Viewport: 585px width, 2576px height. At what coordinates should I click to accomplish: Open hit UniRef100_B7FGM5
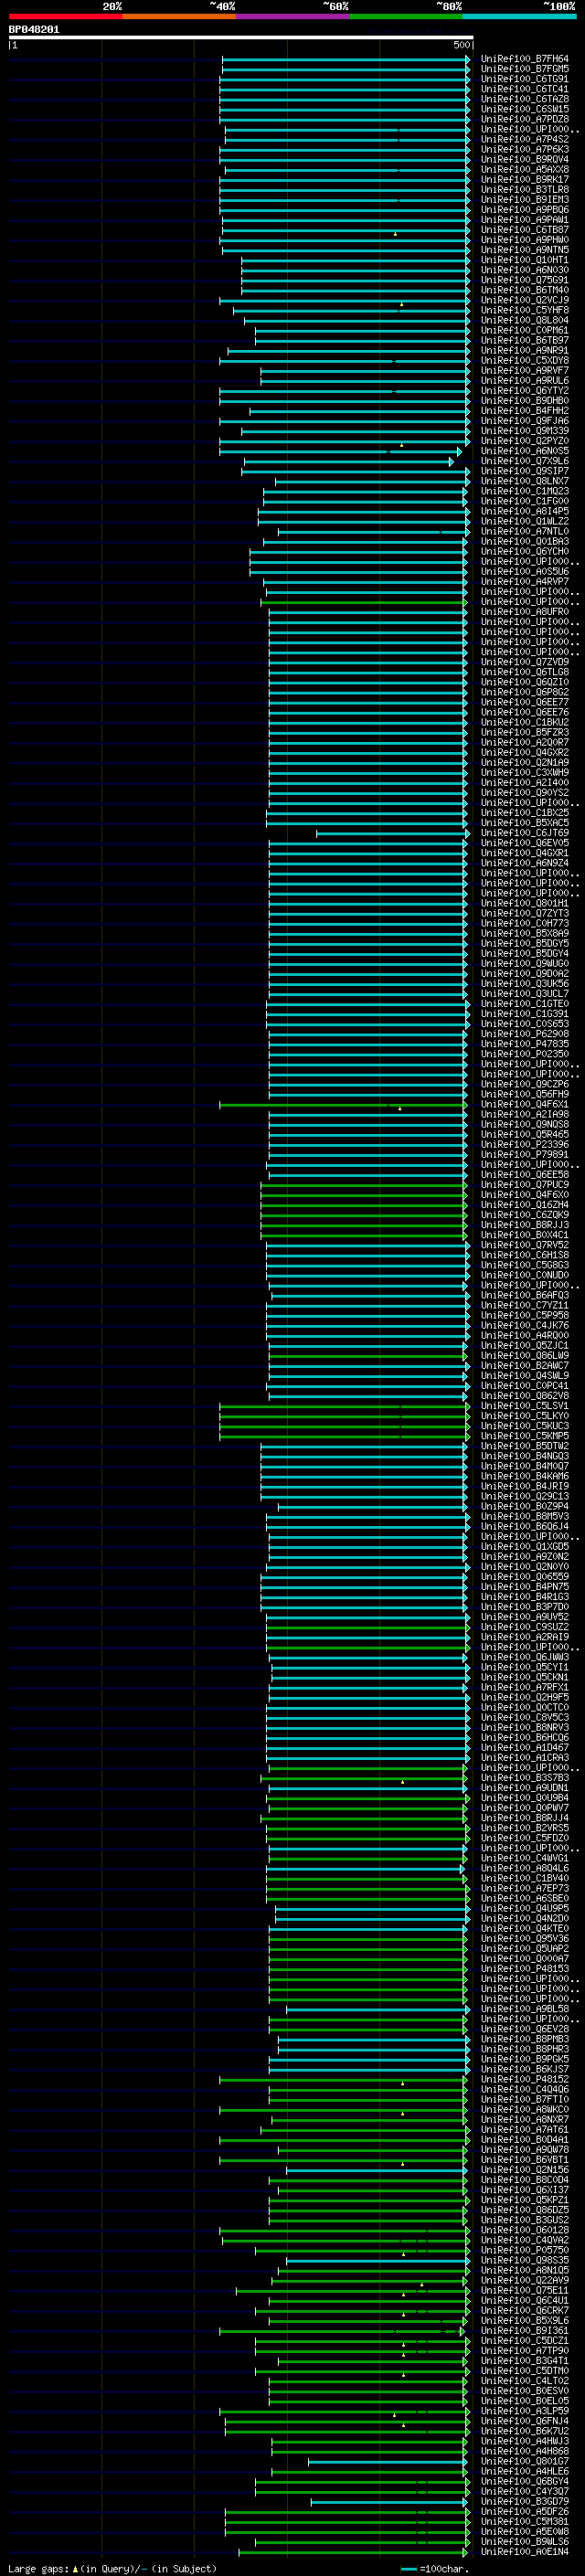pos(525,70)
